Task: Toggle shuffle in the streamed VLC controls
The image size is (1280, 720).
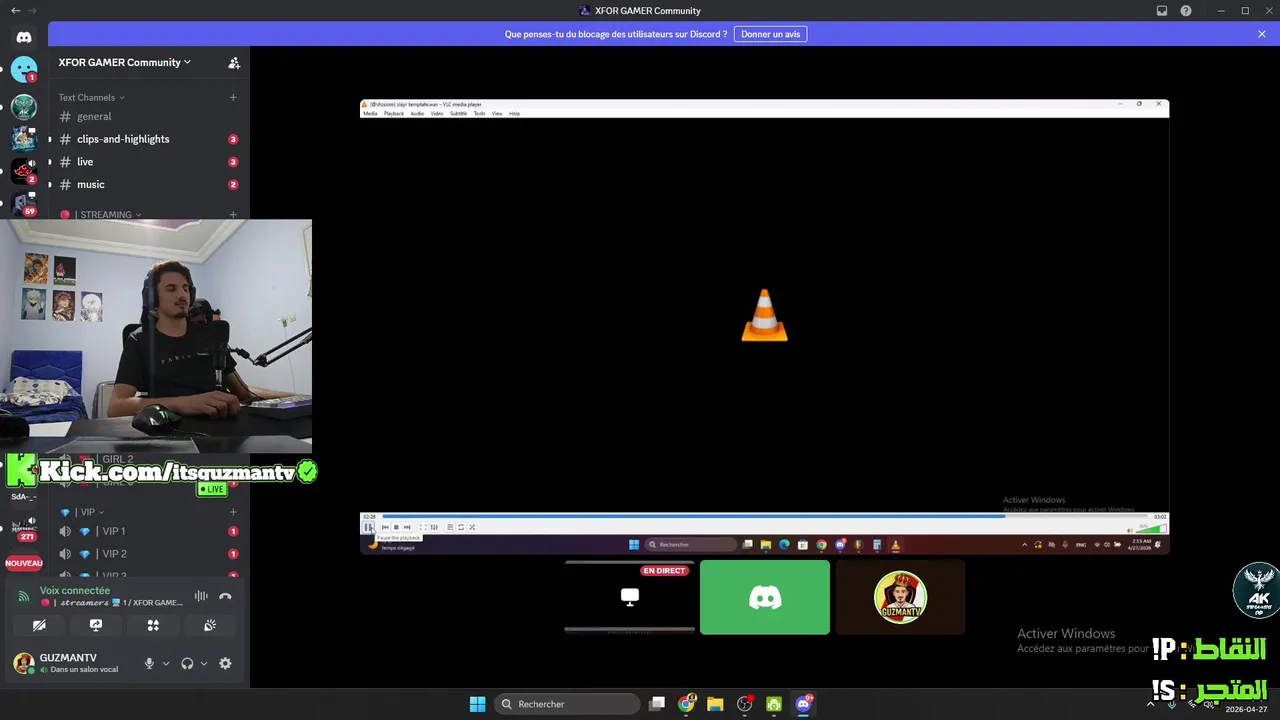Action: point(472,527)
